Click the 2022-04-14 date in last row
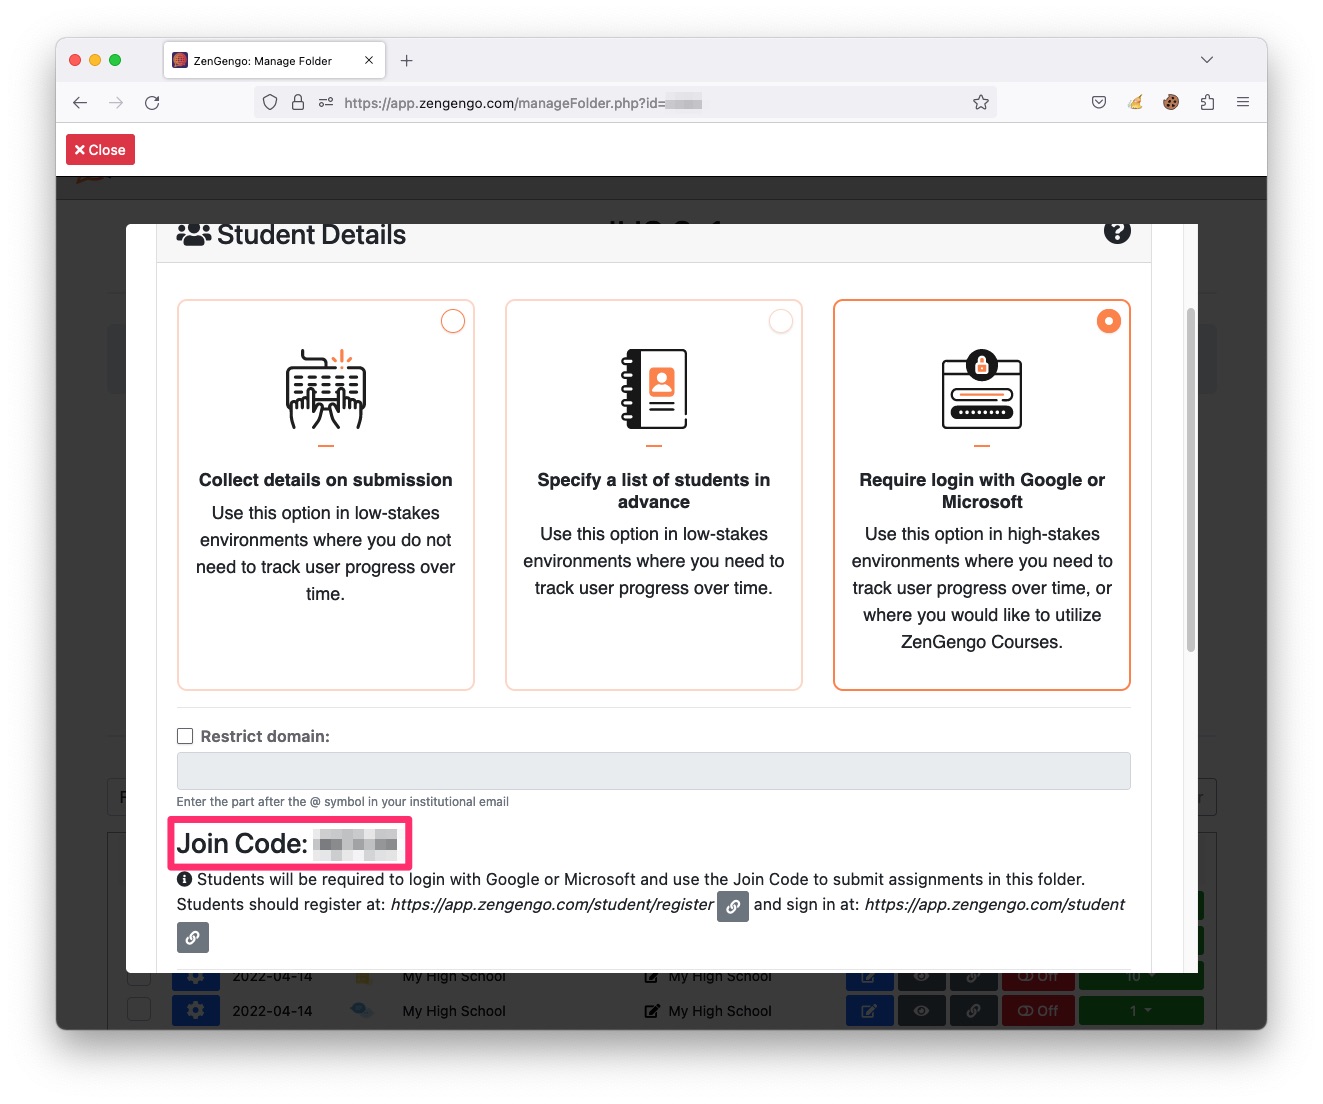This screenshot has height=1104, width=1323. coord(272,1011)
